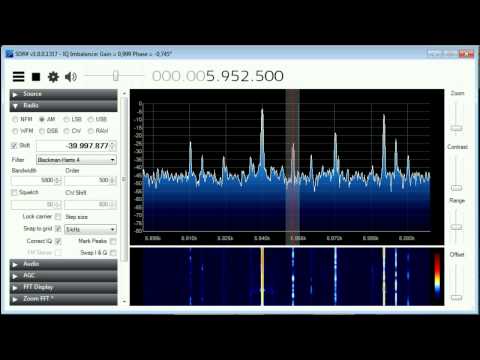Click the Bandwidth input field
Viewport: 480px width, 360px height.
pyautogui.click(x=33, y=180)
